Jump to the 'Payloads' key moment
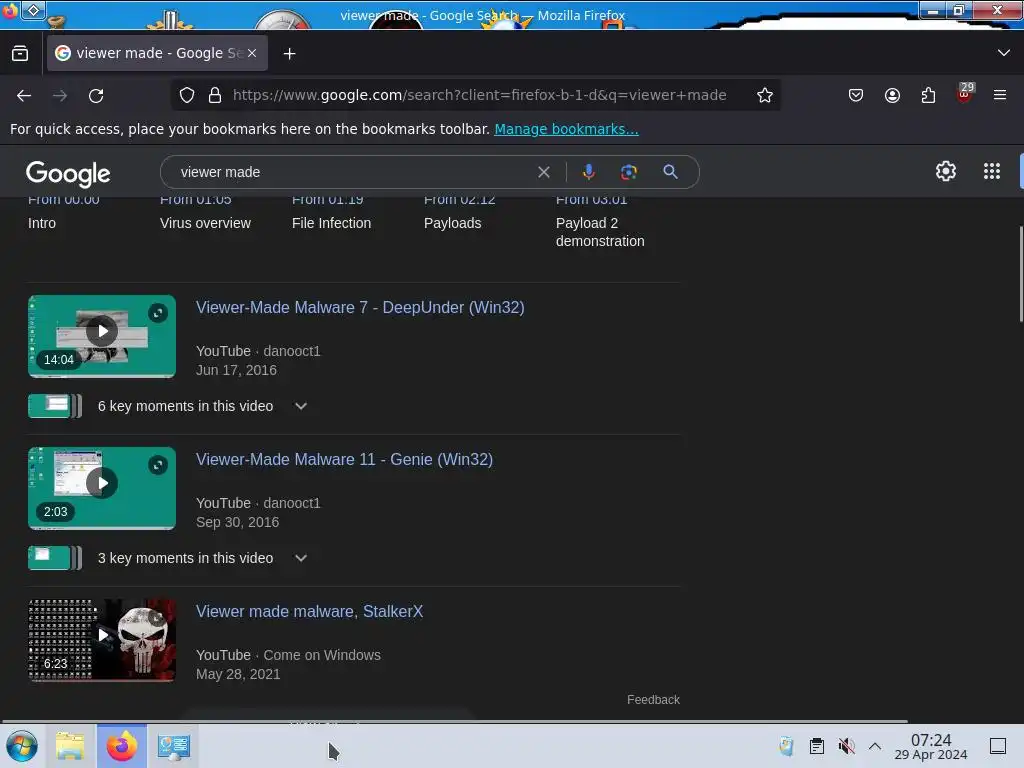Image resolution: width=1024 pixels, height=768 pixels. tap(453, 223)
